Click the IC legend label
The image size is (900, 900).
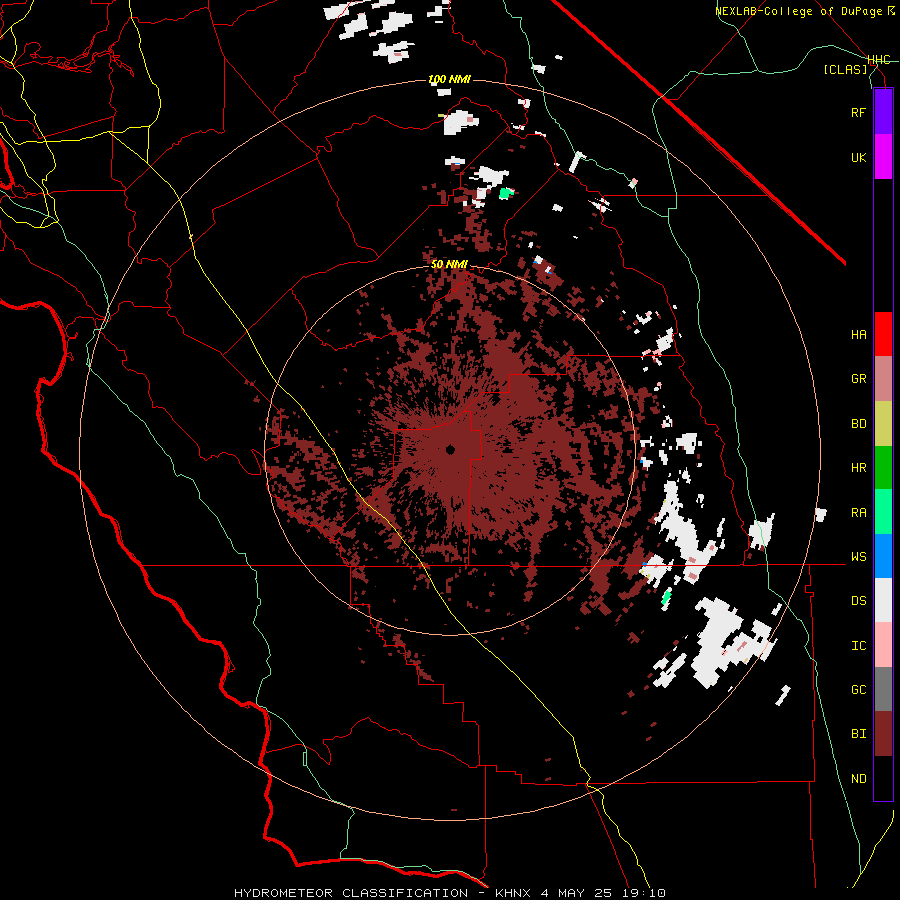[858, 646]
